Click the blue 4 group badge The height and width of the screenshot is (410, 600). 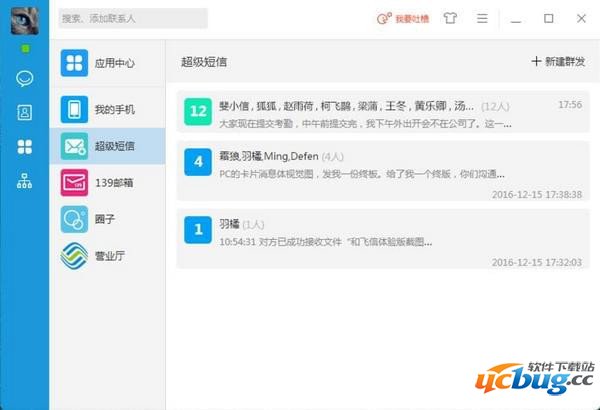198,162
